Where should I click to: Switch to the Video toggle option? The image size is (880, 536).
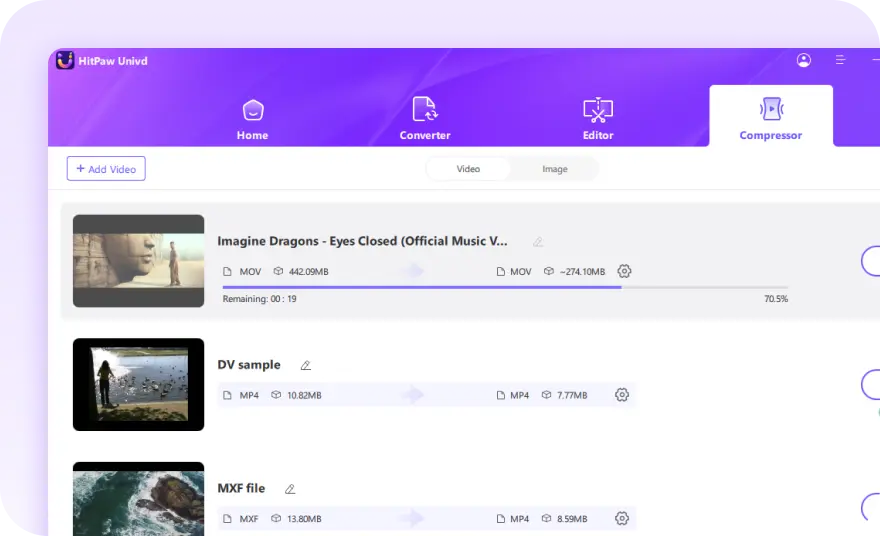tap(468, 169)
